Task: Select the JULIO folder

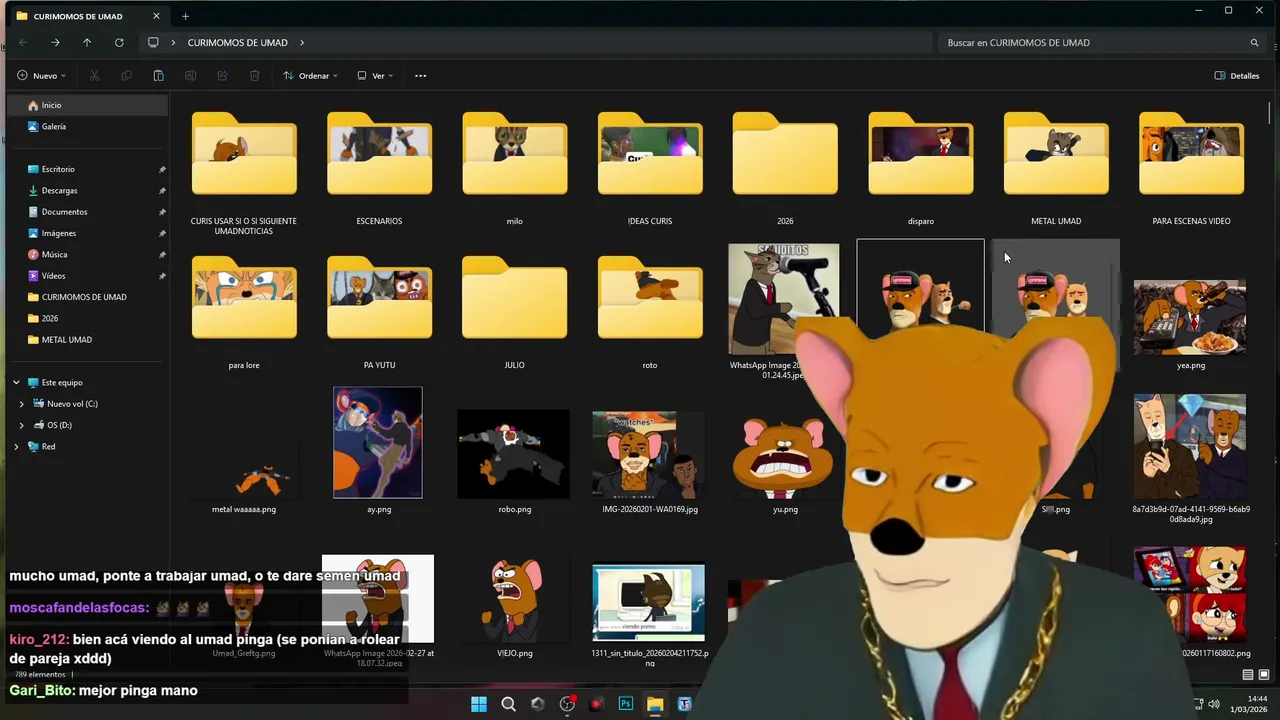Action: pos(514,312)
